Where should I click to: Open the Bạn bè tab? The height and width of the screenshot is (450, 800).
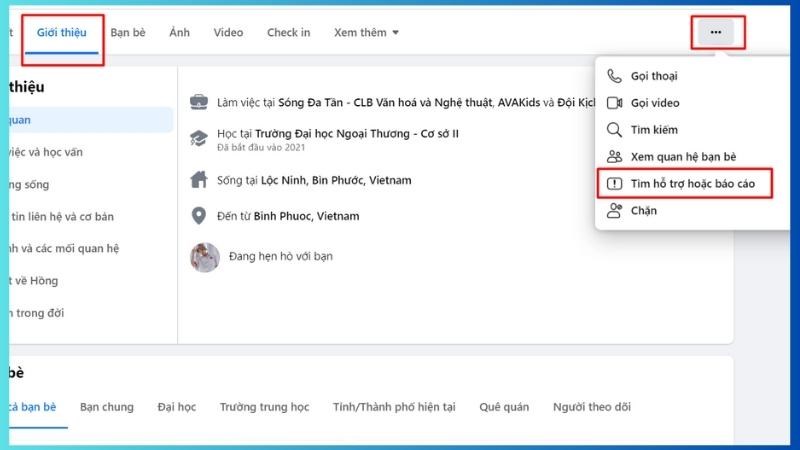click(128, 33)
